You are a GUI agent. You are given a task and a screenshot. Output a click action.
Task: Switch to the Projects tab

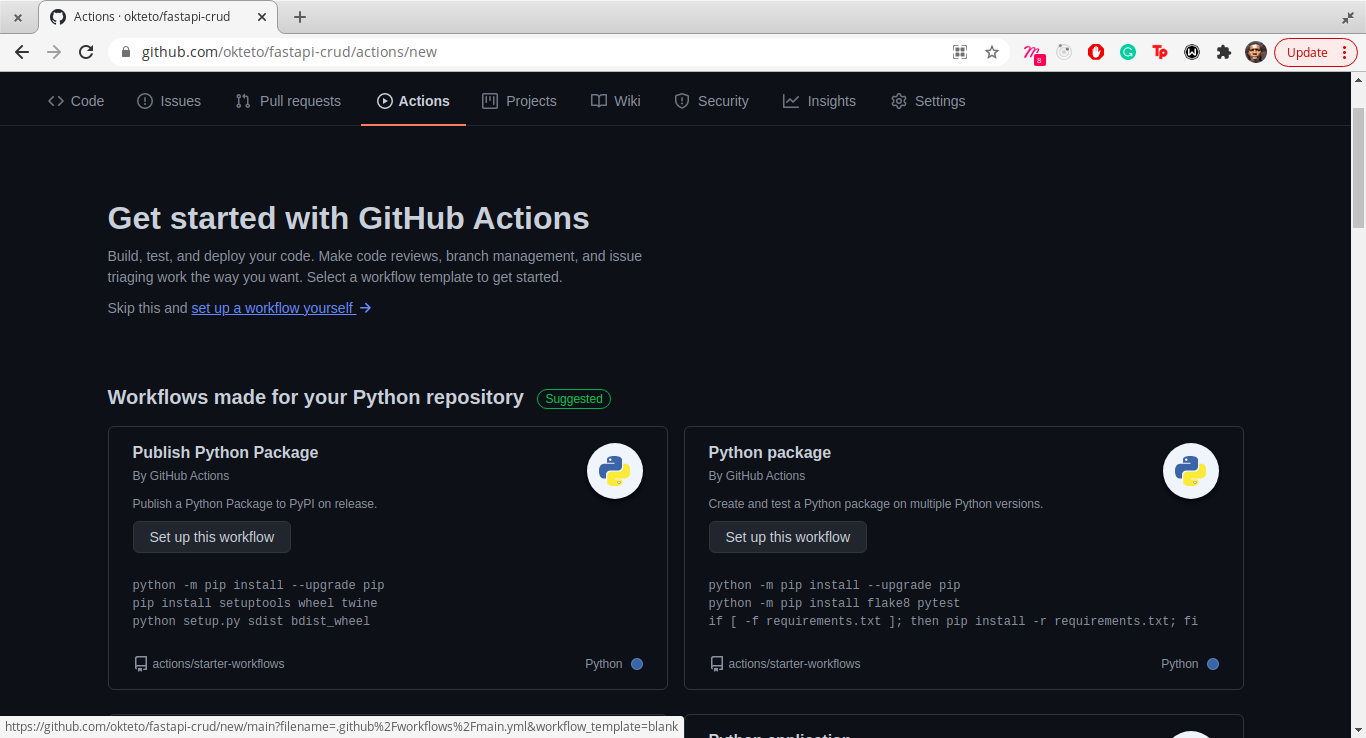point(519,101)
